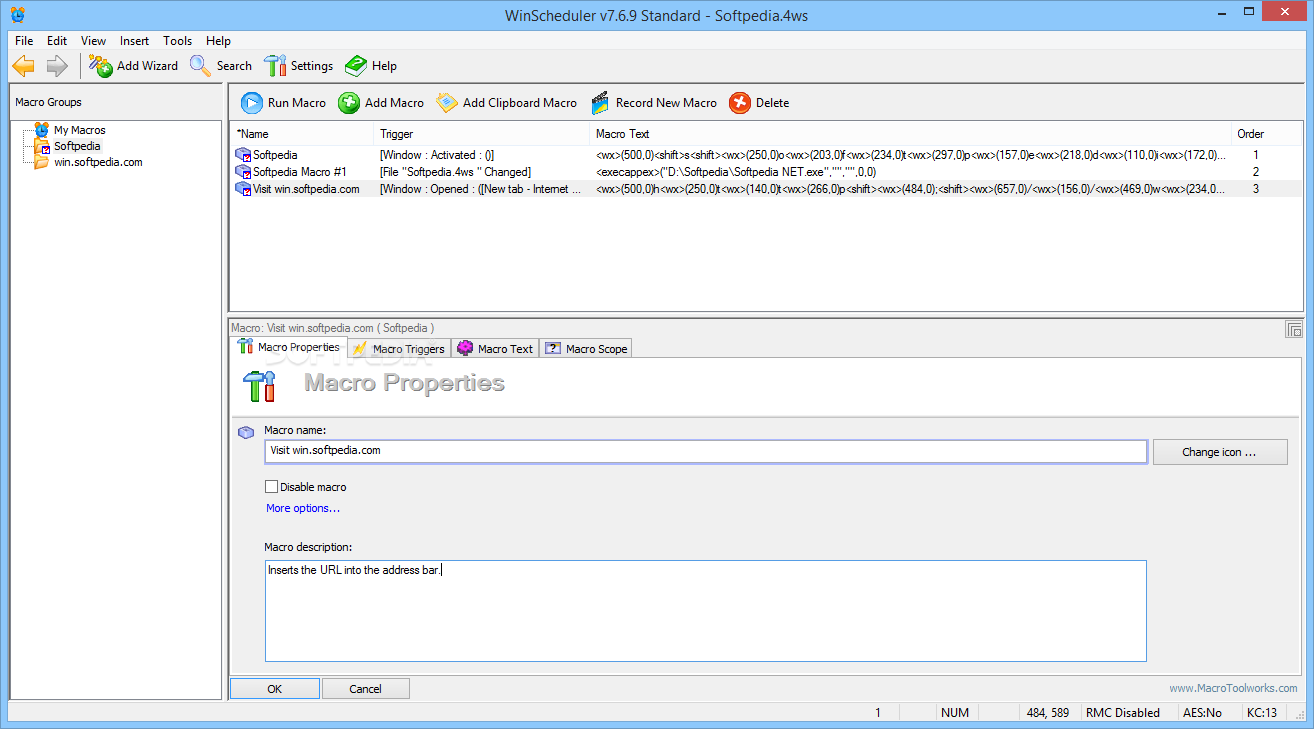Select the Visit win.softpedia.com macro row
The width and height of the screenshot is (1314, 729).
(x=768, y=189)
